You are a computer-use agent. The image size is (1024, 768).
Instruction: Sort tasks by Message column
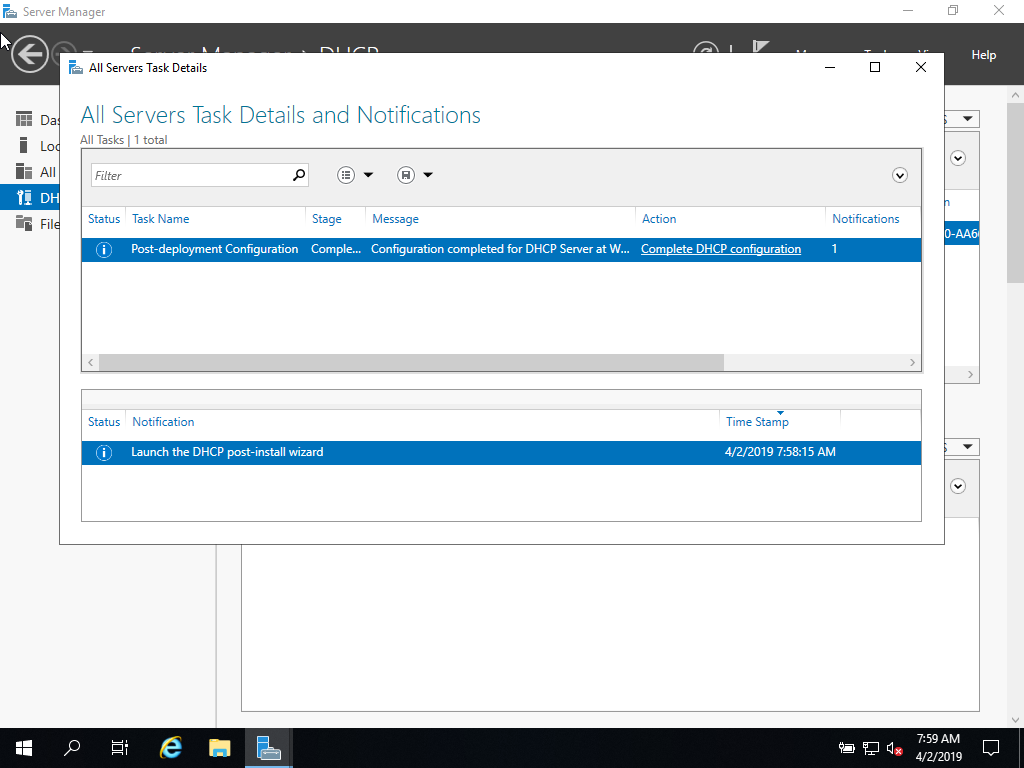[x=395, y=219]
